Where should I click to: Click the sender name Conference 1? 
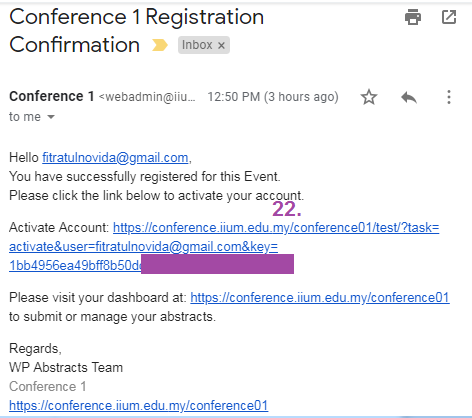[52, 96]
